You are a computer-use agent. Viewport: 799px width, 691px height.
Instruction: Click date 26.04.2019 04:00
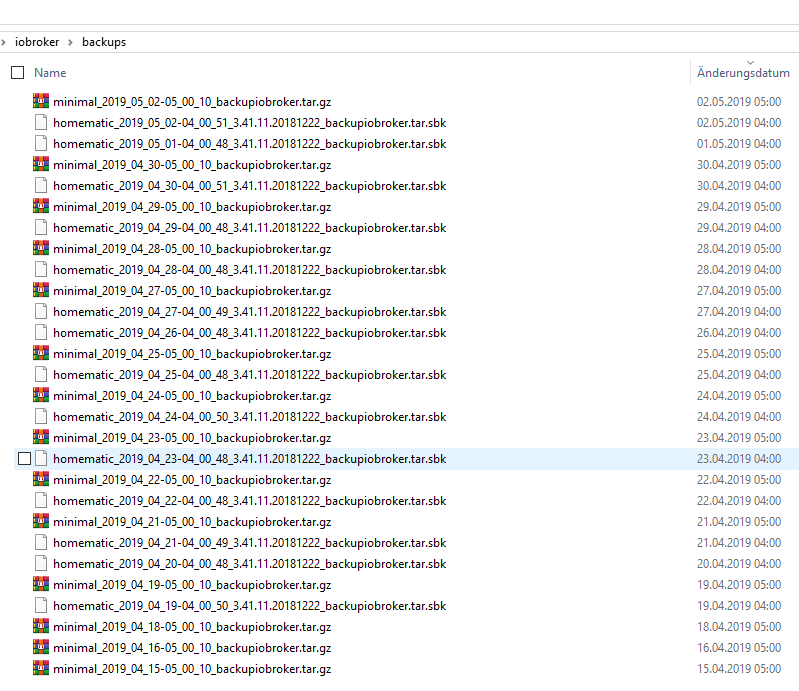pyautogui.click(x=739, y=332)
